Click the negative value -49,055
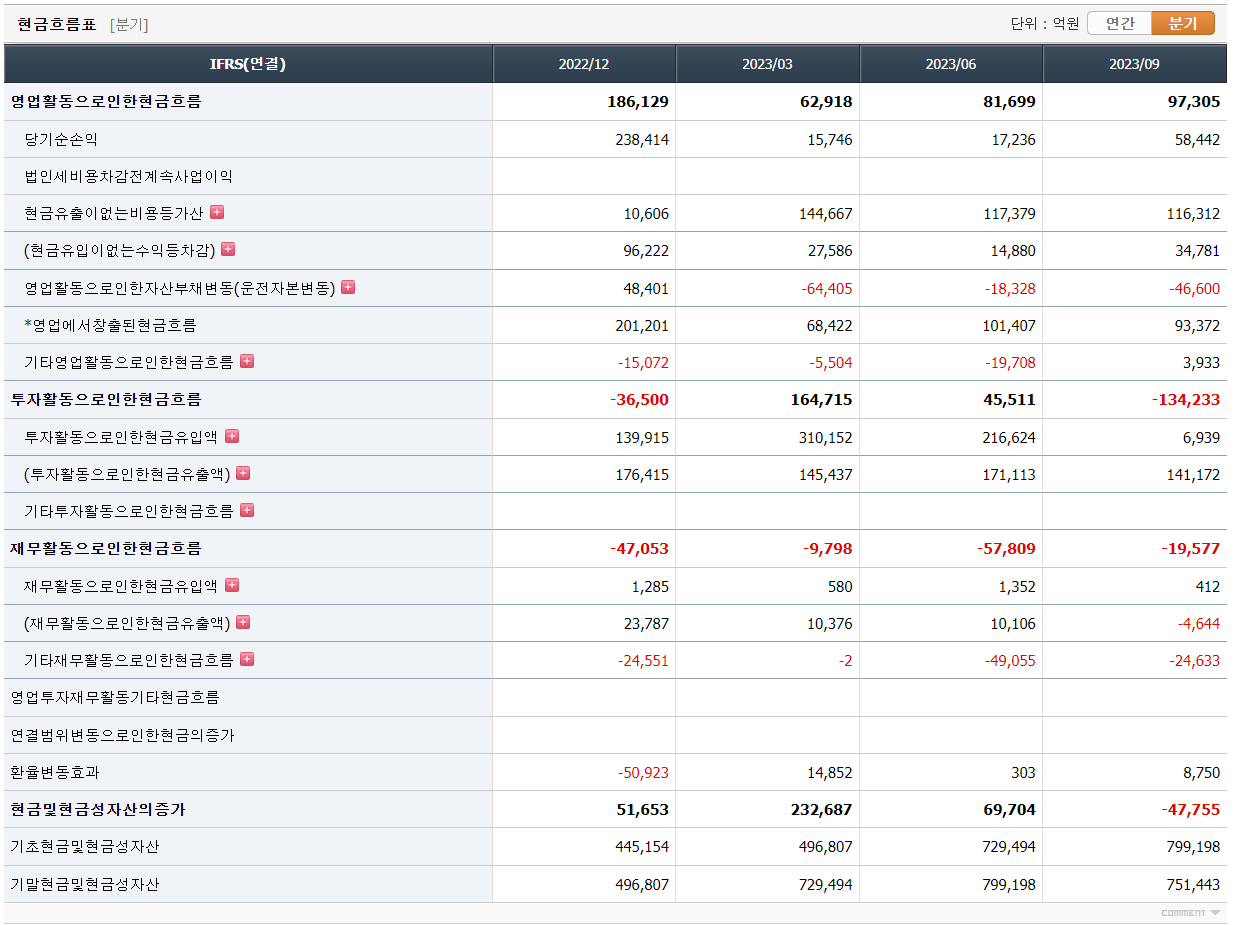Screen dimensions: 1235x925 point(1010,660)
